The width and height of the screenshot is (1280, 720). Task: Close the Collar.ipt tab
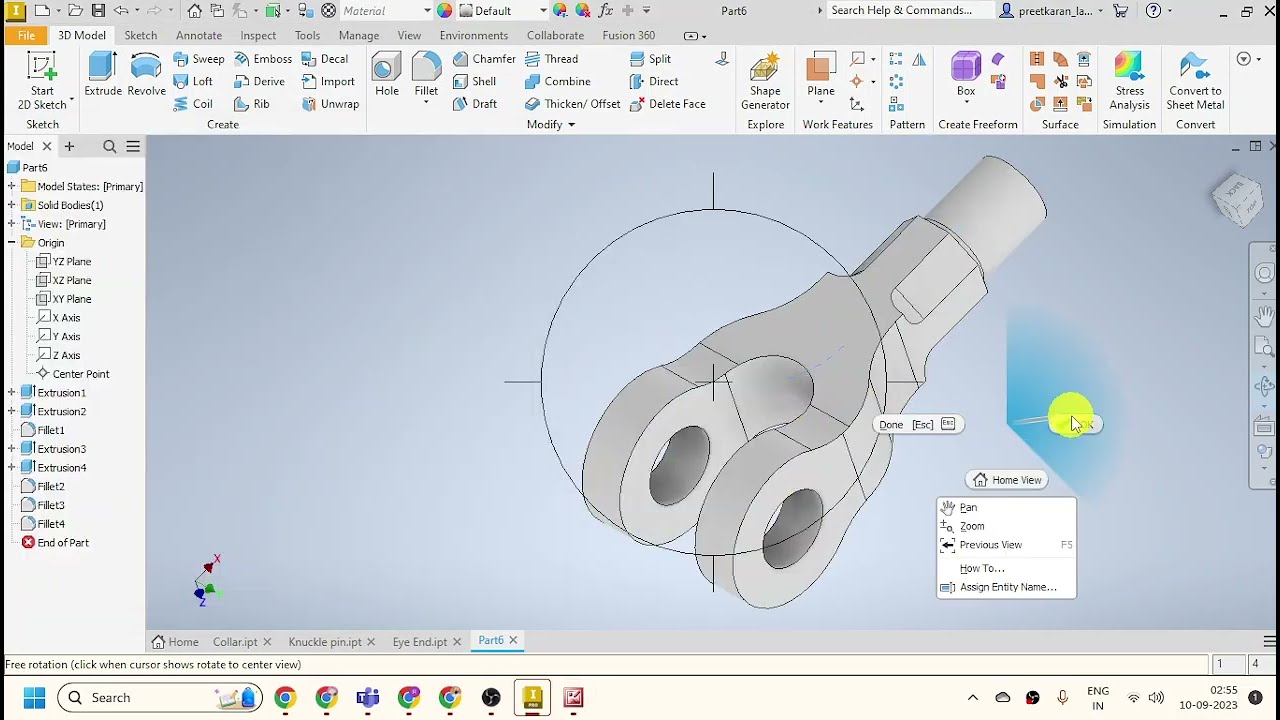[x=267, y=642]
